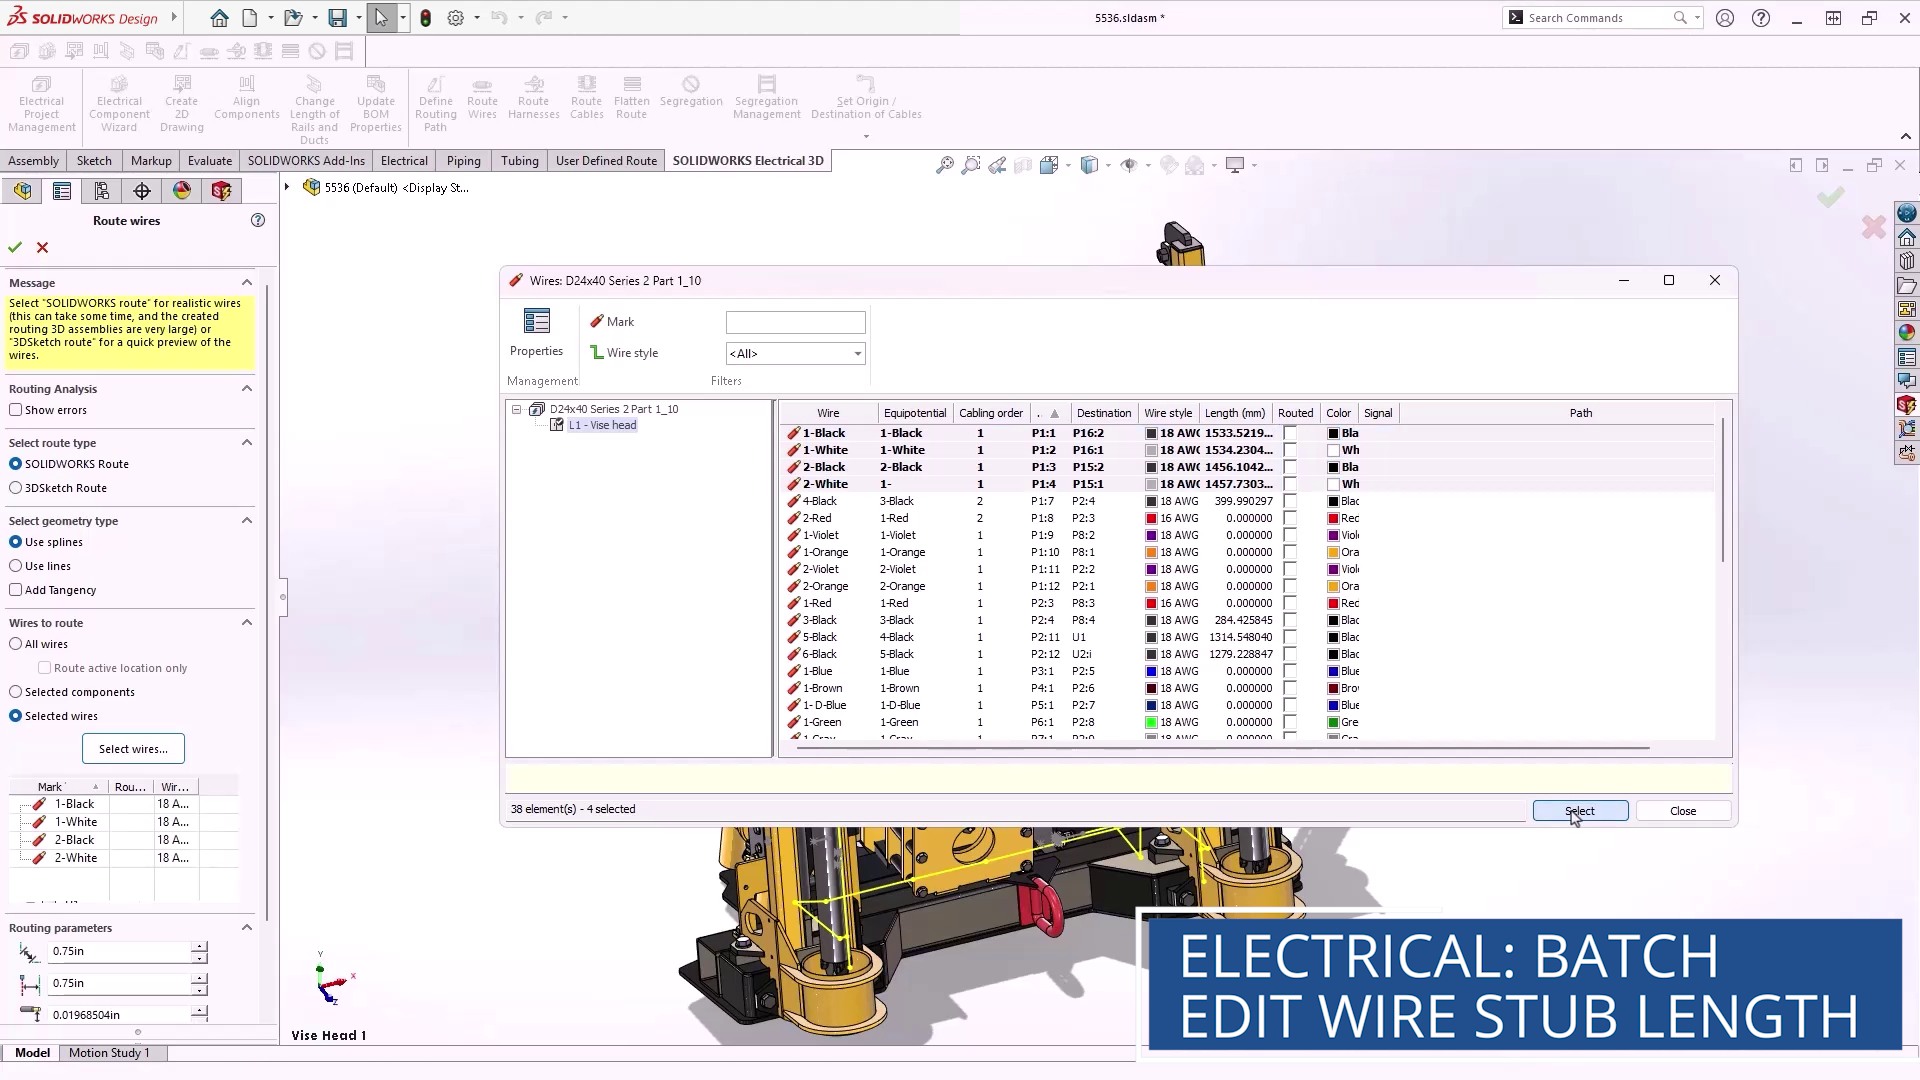Click into the Mark filter text field
Image resolution: width=1920 pixels, height=1080 pixels.
(x=795, y=322)
